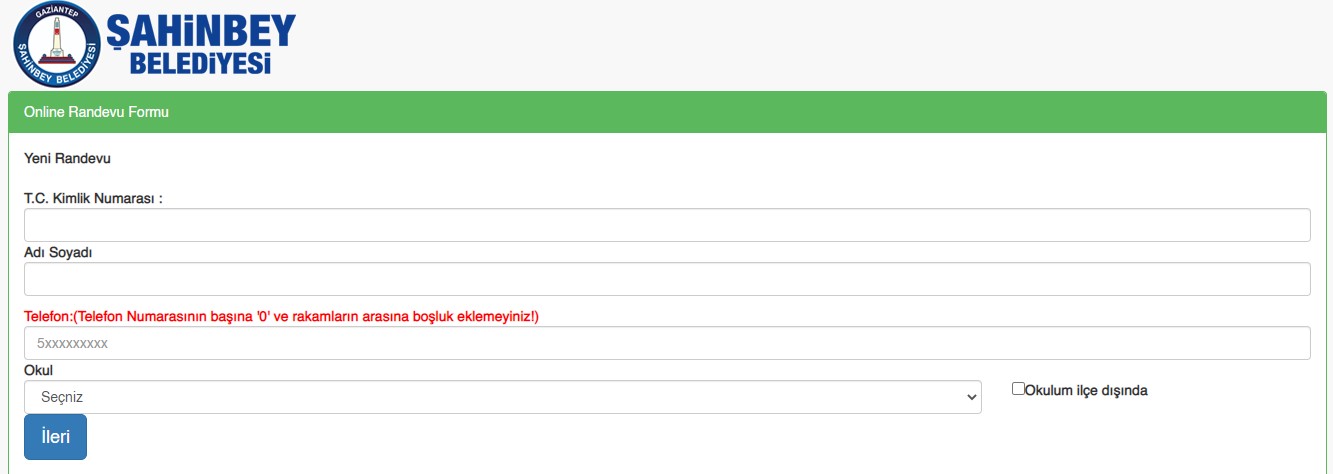This screenshot has height=474, width=1333.
Task: Click the large ŞAHİNBEY wordmark text
Action: (200, 30)
